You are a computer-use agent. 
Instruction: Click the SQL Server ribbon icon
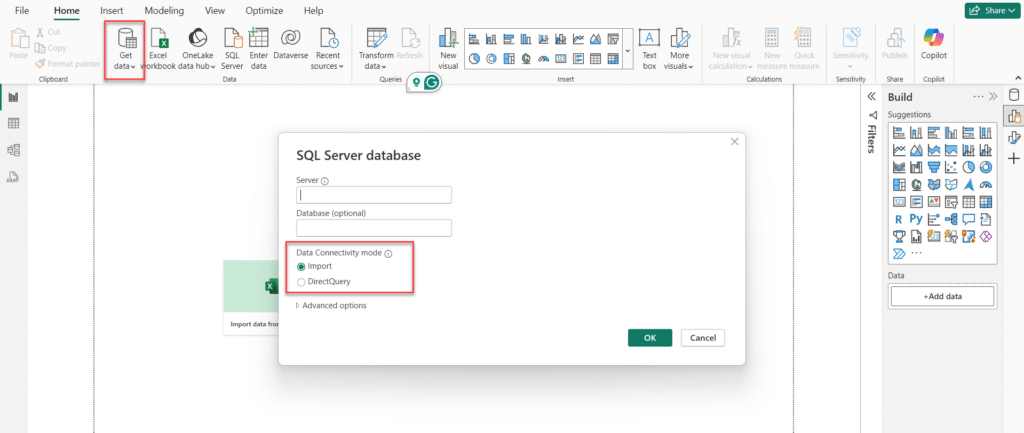(232, 48)
